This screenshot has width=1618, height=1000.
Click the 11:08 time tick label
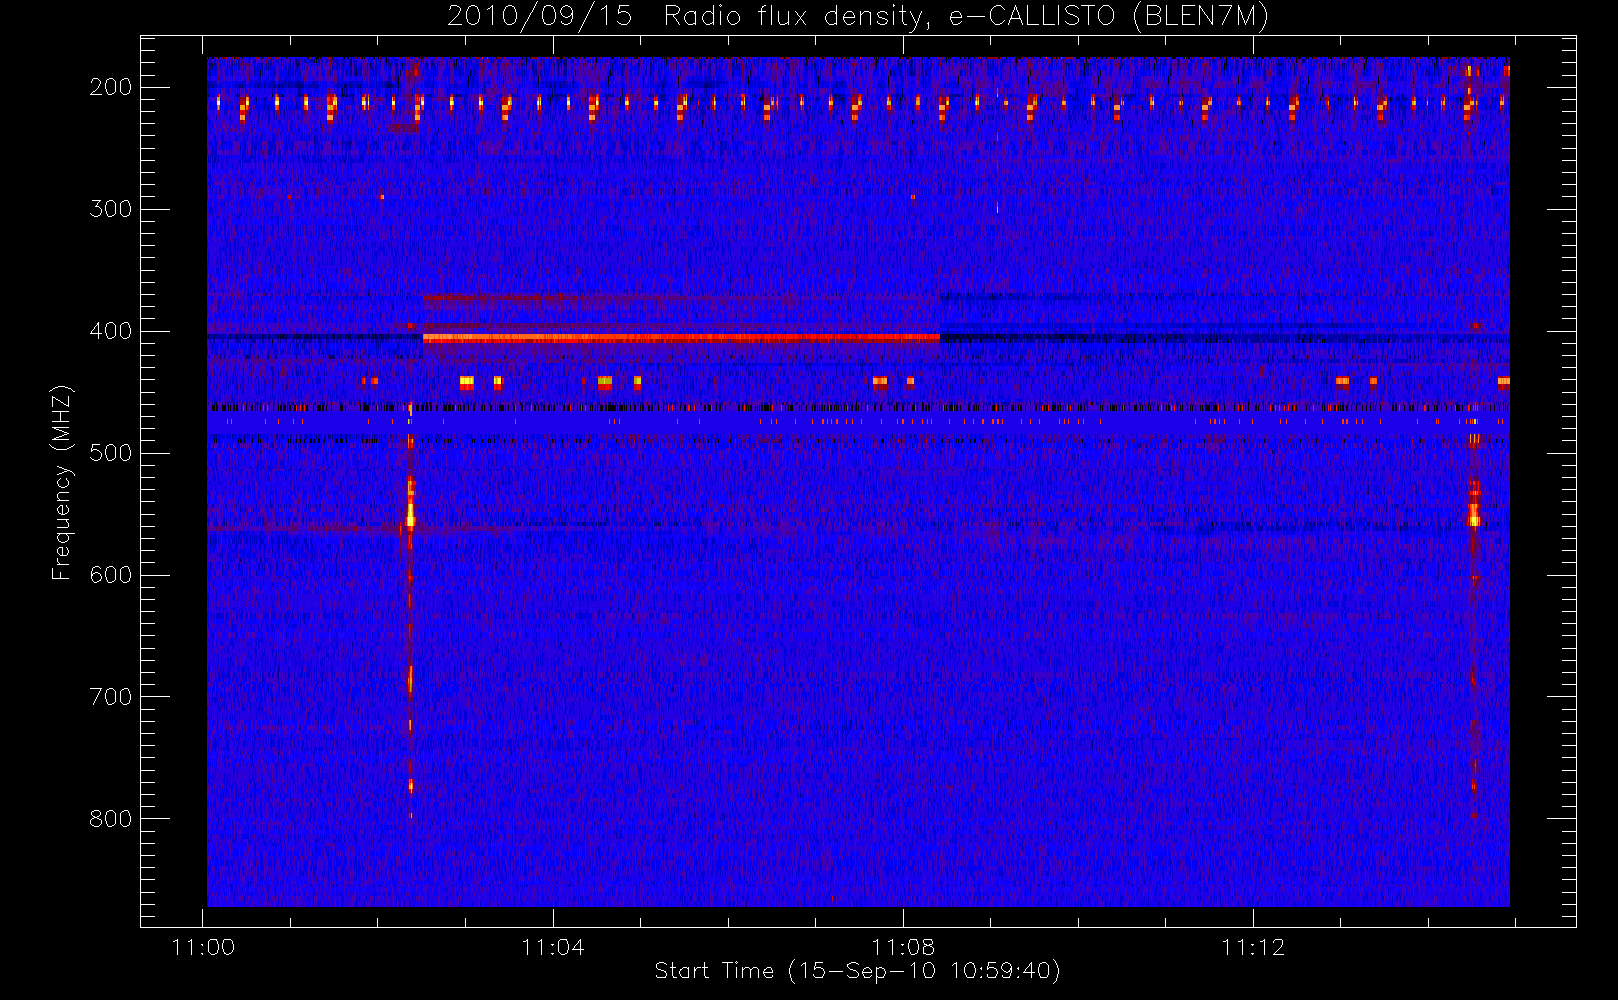[903, 947]
